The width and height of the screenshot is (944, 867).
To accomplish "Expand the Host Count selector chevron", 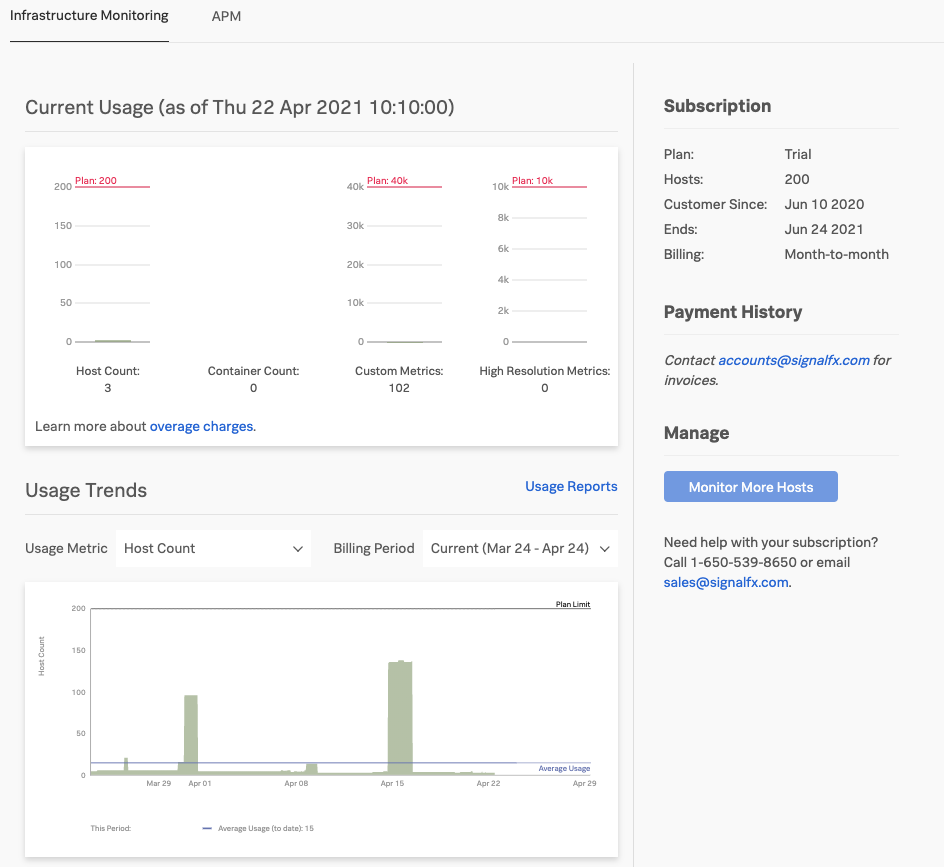I will (x=297, y=548).
